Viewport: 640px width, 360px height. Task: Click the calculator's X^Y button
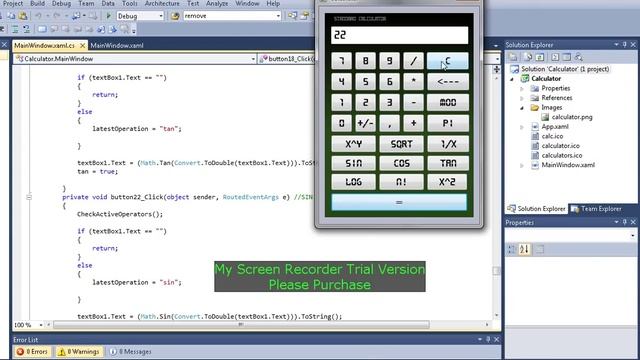(353, 144)
